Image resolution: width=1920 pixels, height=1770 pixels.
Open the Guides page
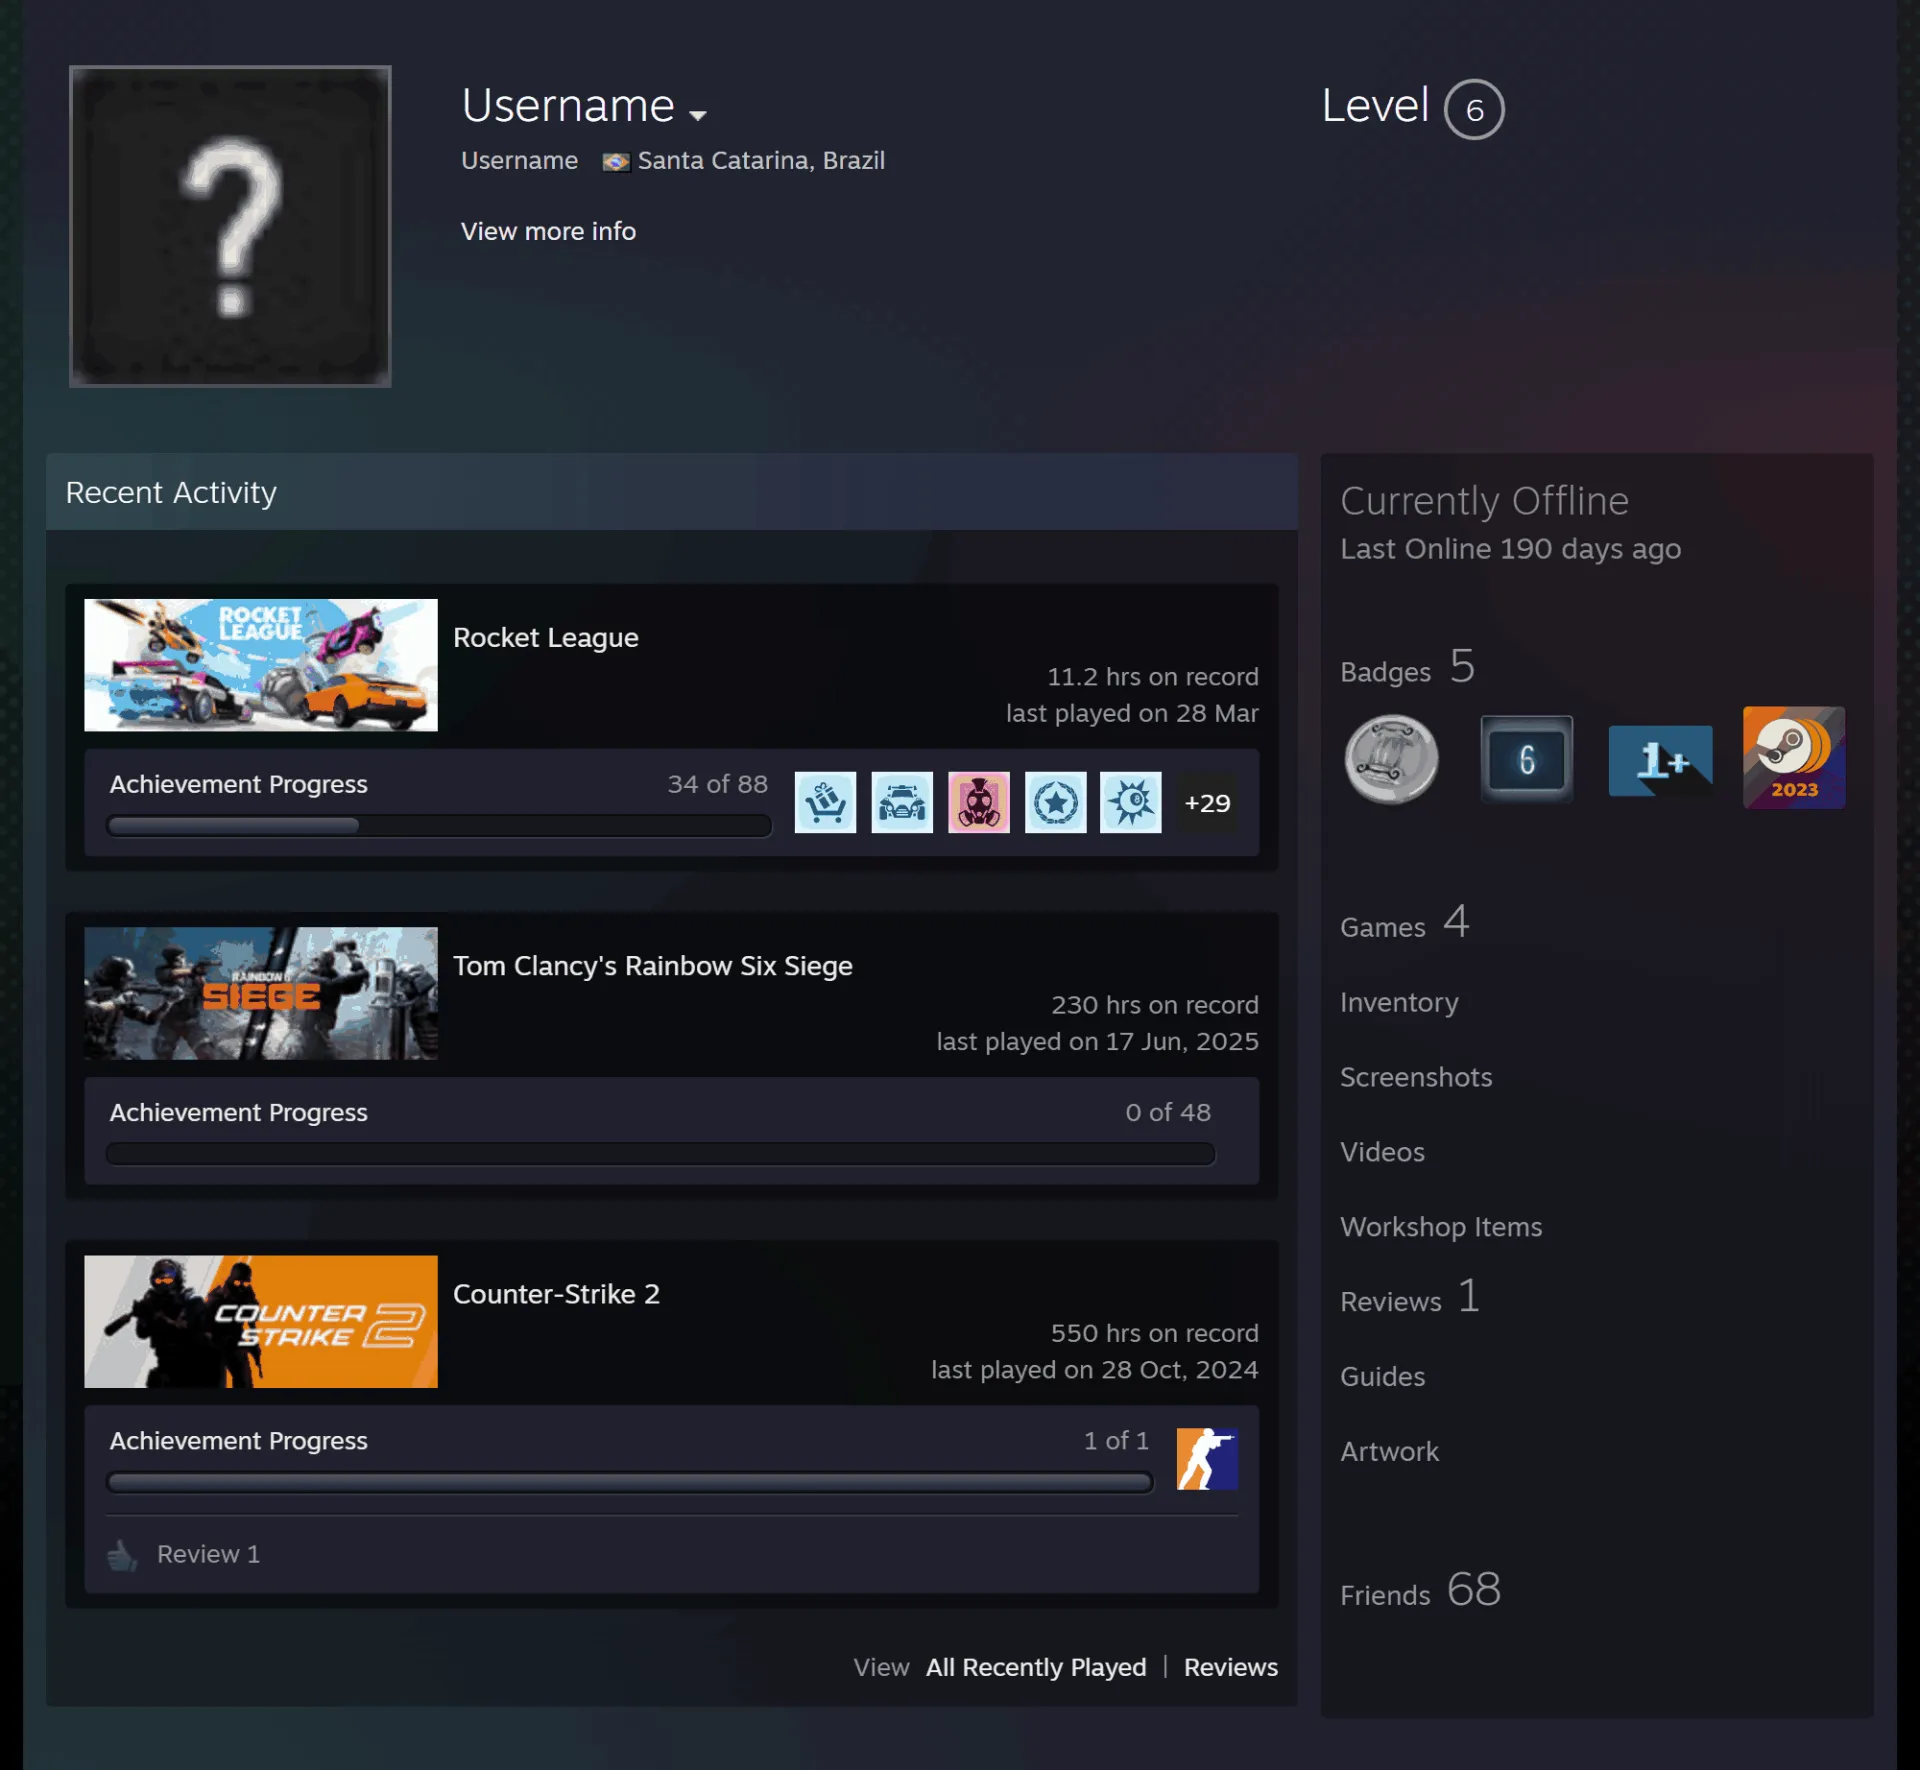coord(1382,1377)
